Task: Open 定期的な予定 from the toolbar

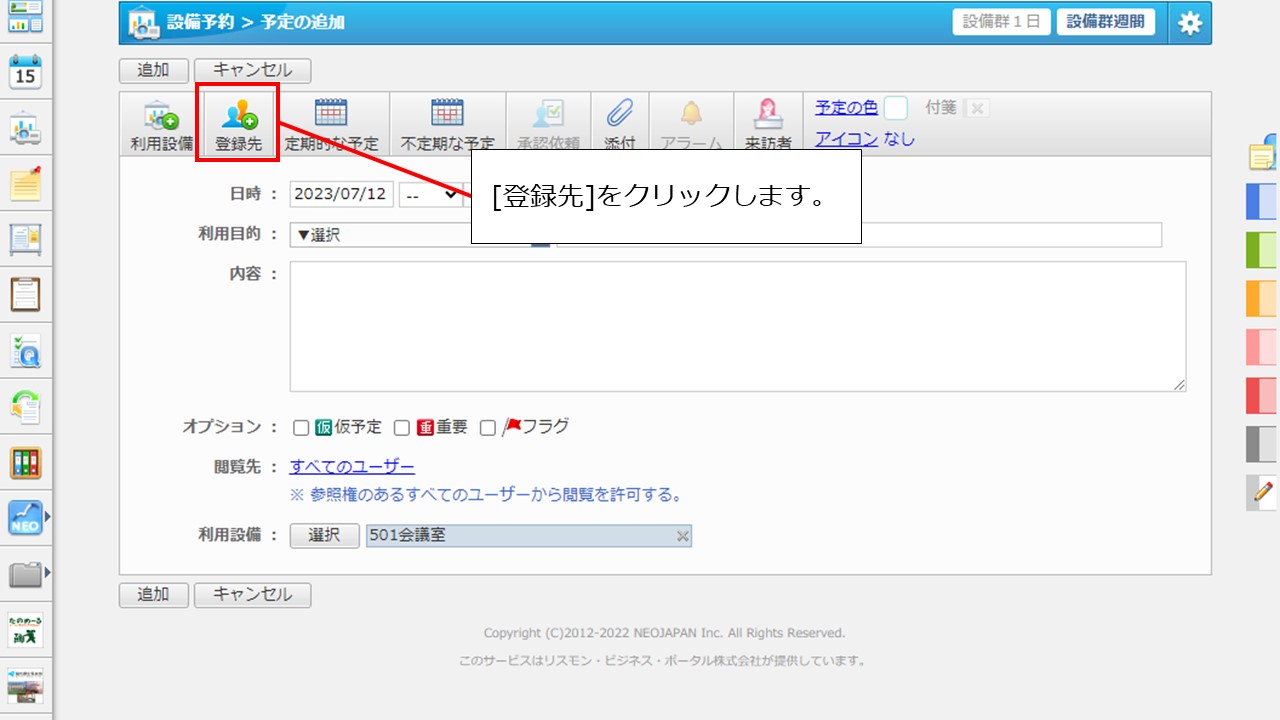Action: [x=333, y=120]
